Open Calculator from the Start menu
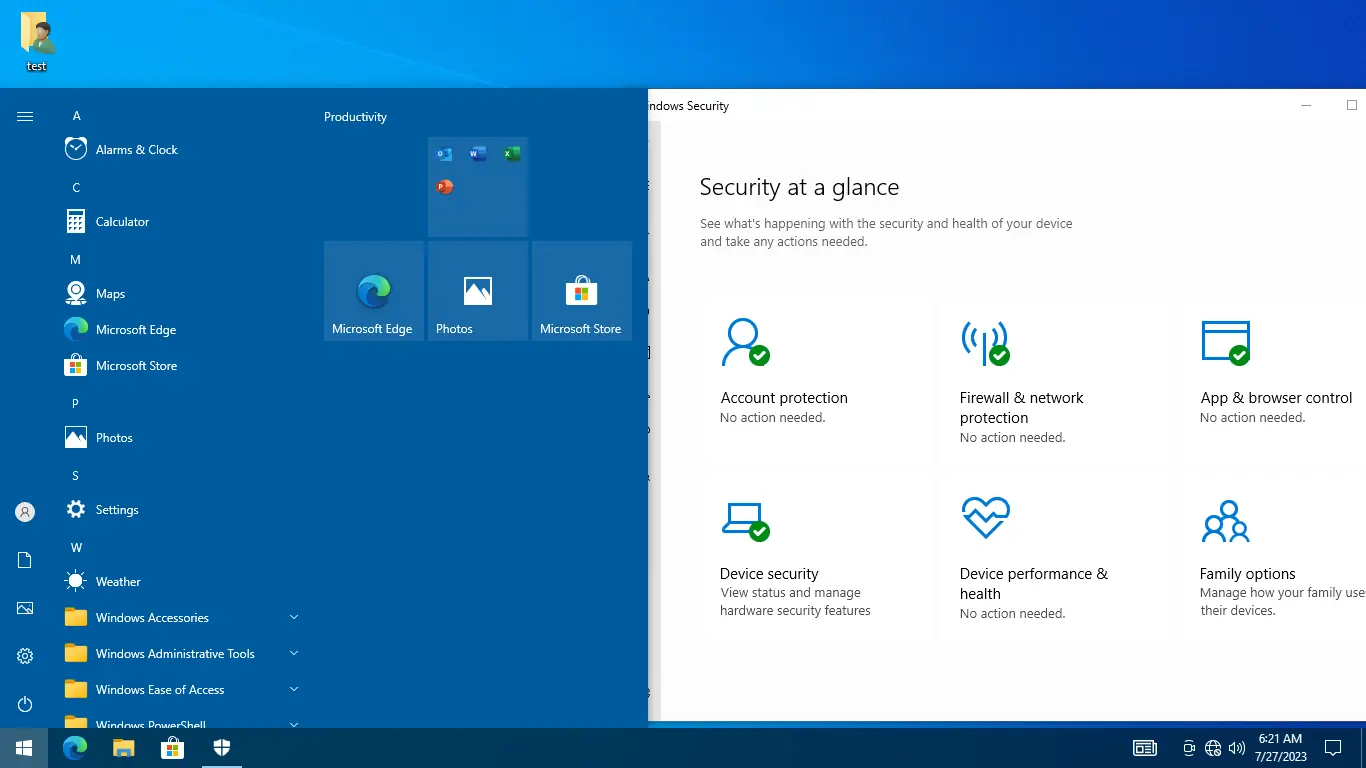 (x=121, y=221)
